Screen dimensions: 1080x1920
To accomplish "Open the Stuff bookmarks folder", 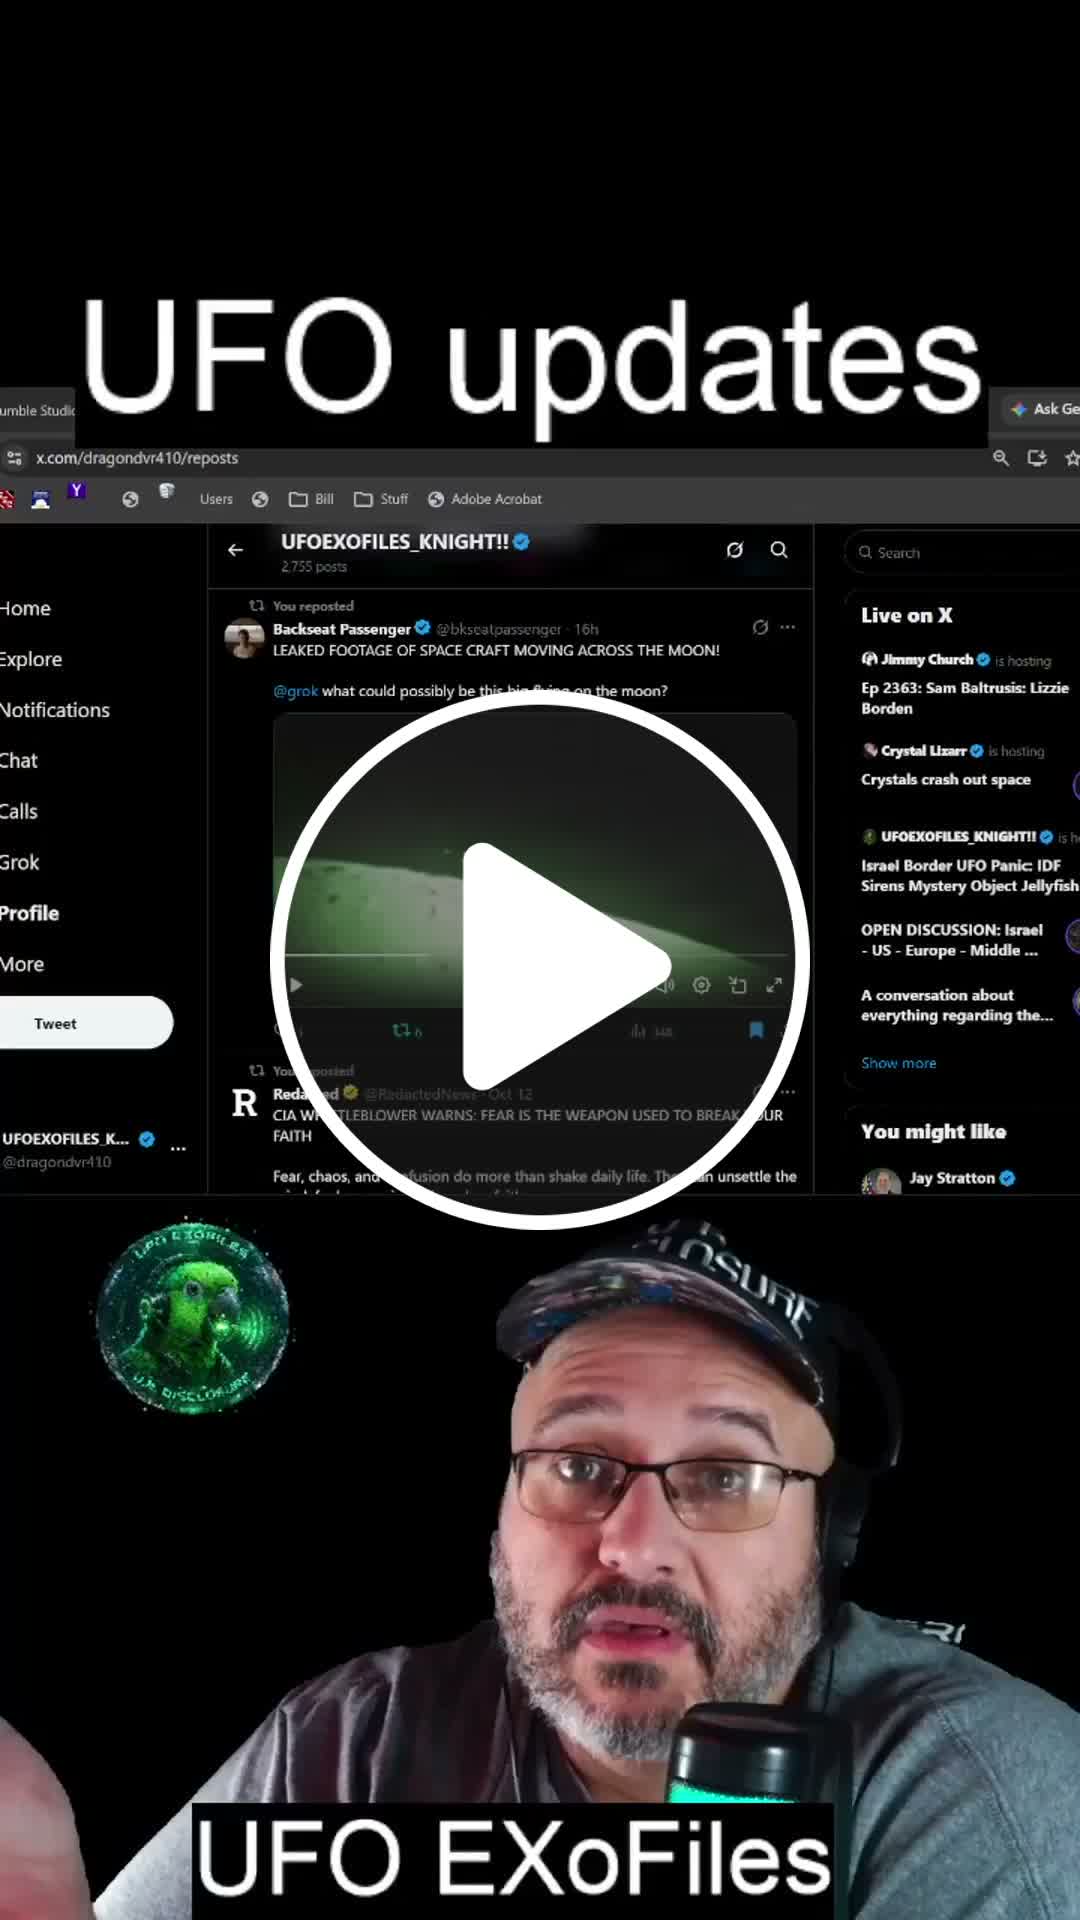I will click(x=381, y=499).
